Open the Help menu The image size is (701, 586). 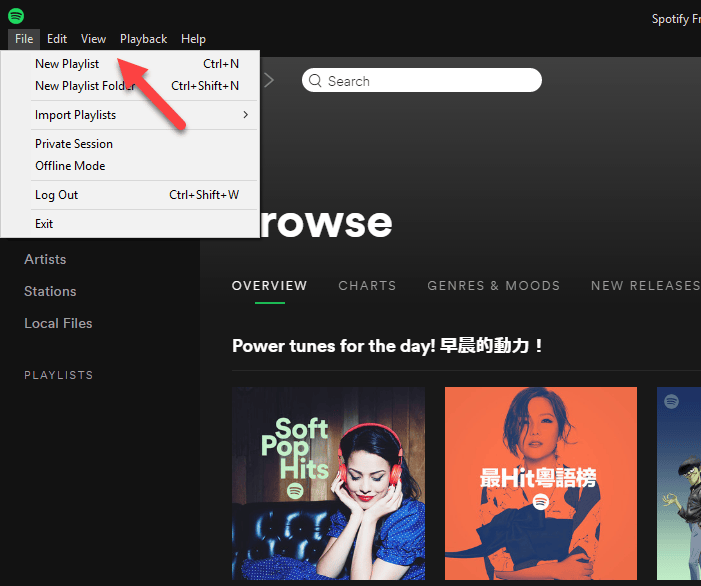point(194,39)
